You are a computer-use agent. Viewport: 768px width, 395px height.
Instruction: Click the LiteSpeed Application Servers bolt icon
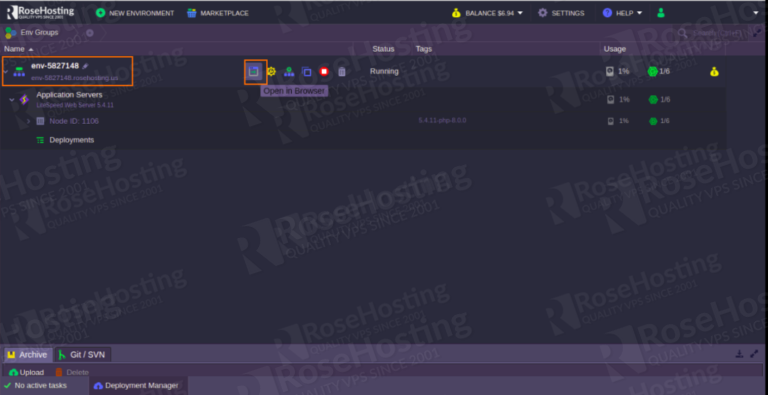pyautogui.click(x=24, y=99)
